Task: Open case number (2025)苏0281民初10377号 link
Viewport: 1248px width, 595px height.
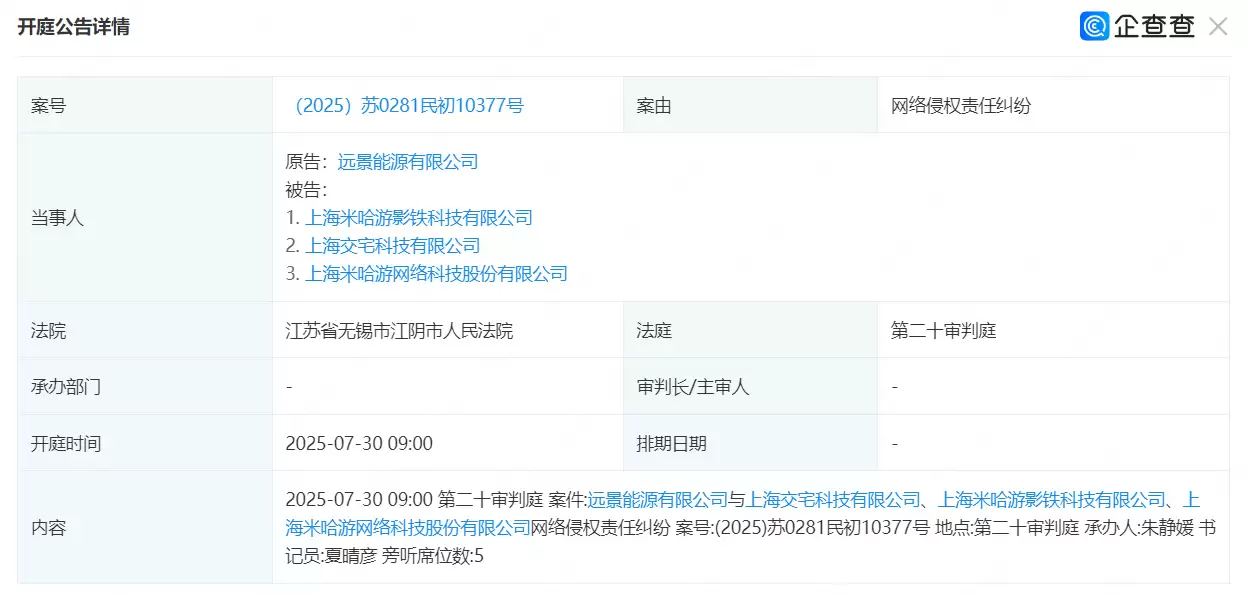Action: pos(414,104)
